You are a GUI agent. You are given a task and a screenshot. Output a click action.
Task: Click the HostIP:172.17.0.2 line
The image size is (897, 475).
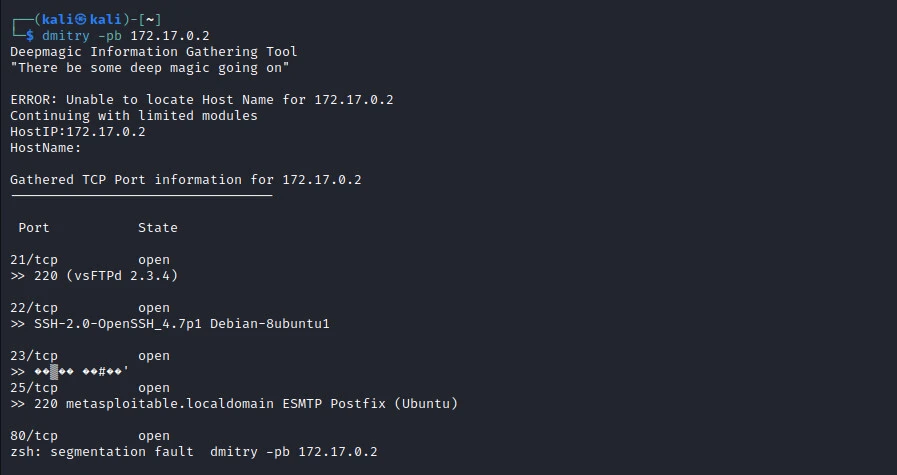77,132
